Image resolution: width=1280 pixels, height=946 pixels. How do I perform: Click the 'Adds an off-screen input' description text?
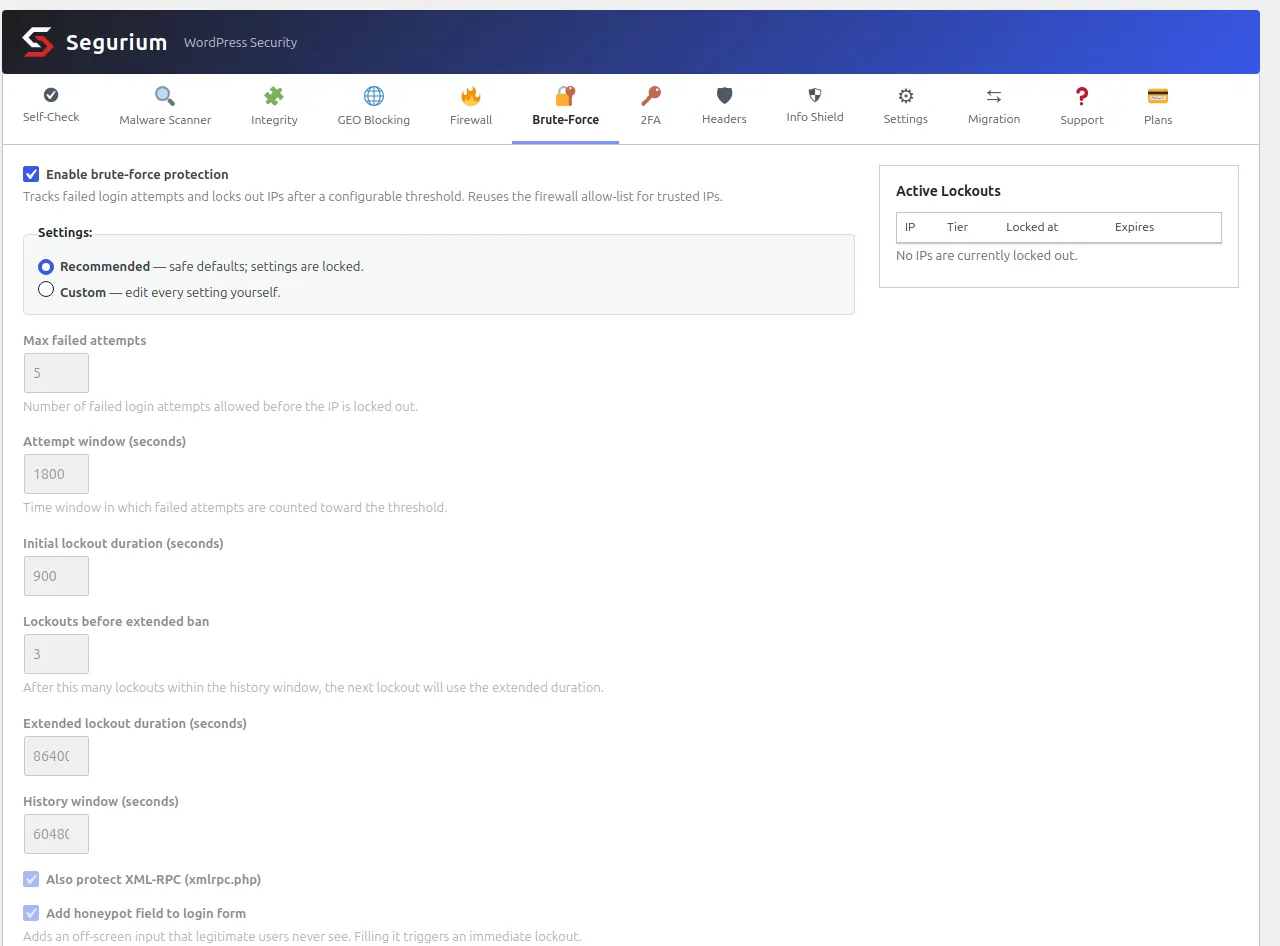[x=302, y=937]
